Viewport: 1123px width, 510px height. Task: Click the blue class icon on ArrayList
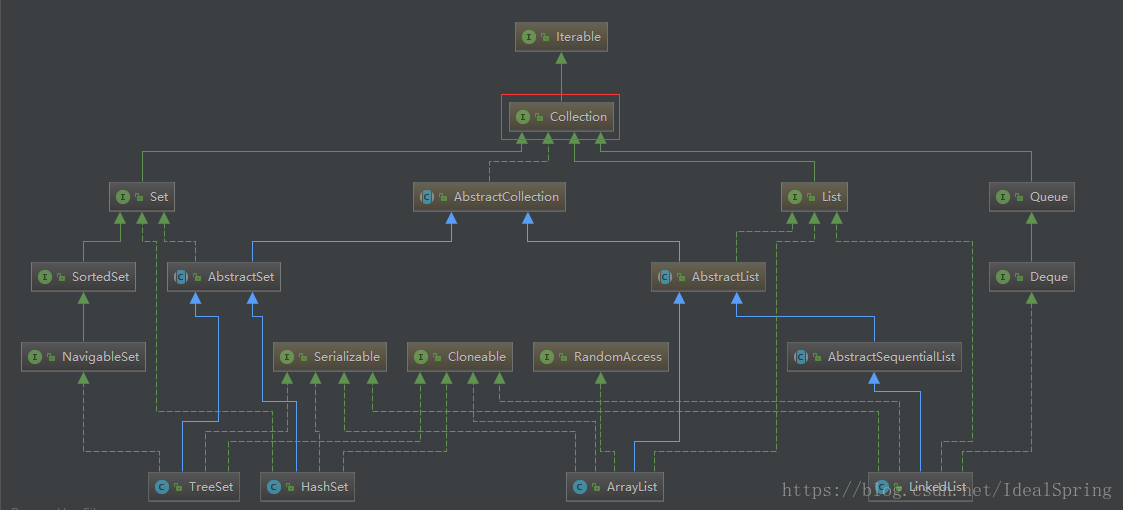[x=579, y=488]
